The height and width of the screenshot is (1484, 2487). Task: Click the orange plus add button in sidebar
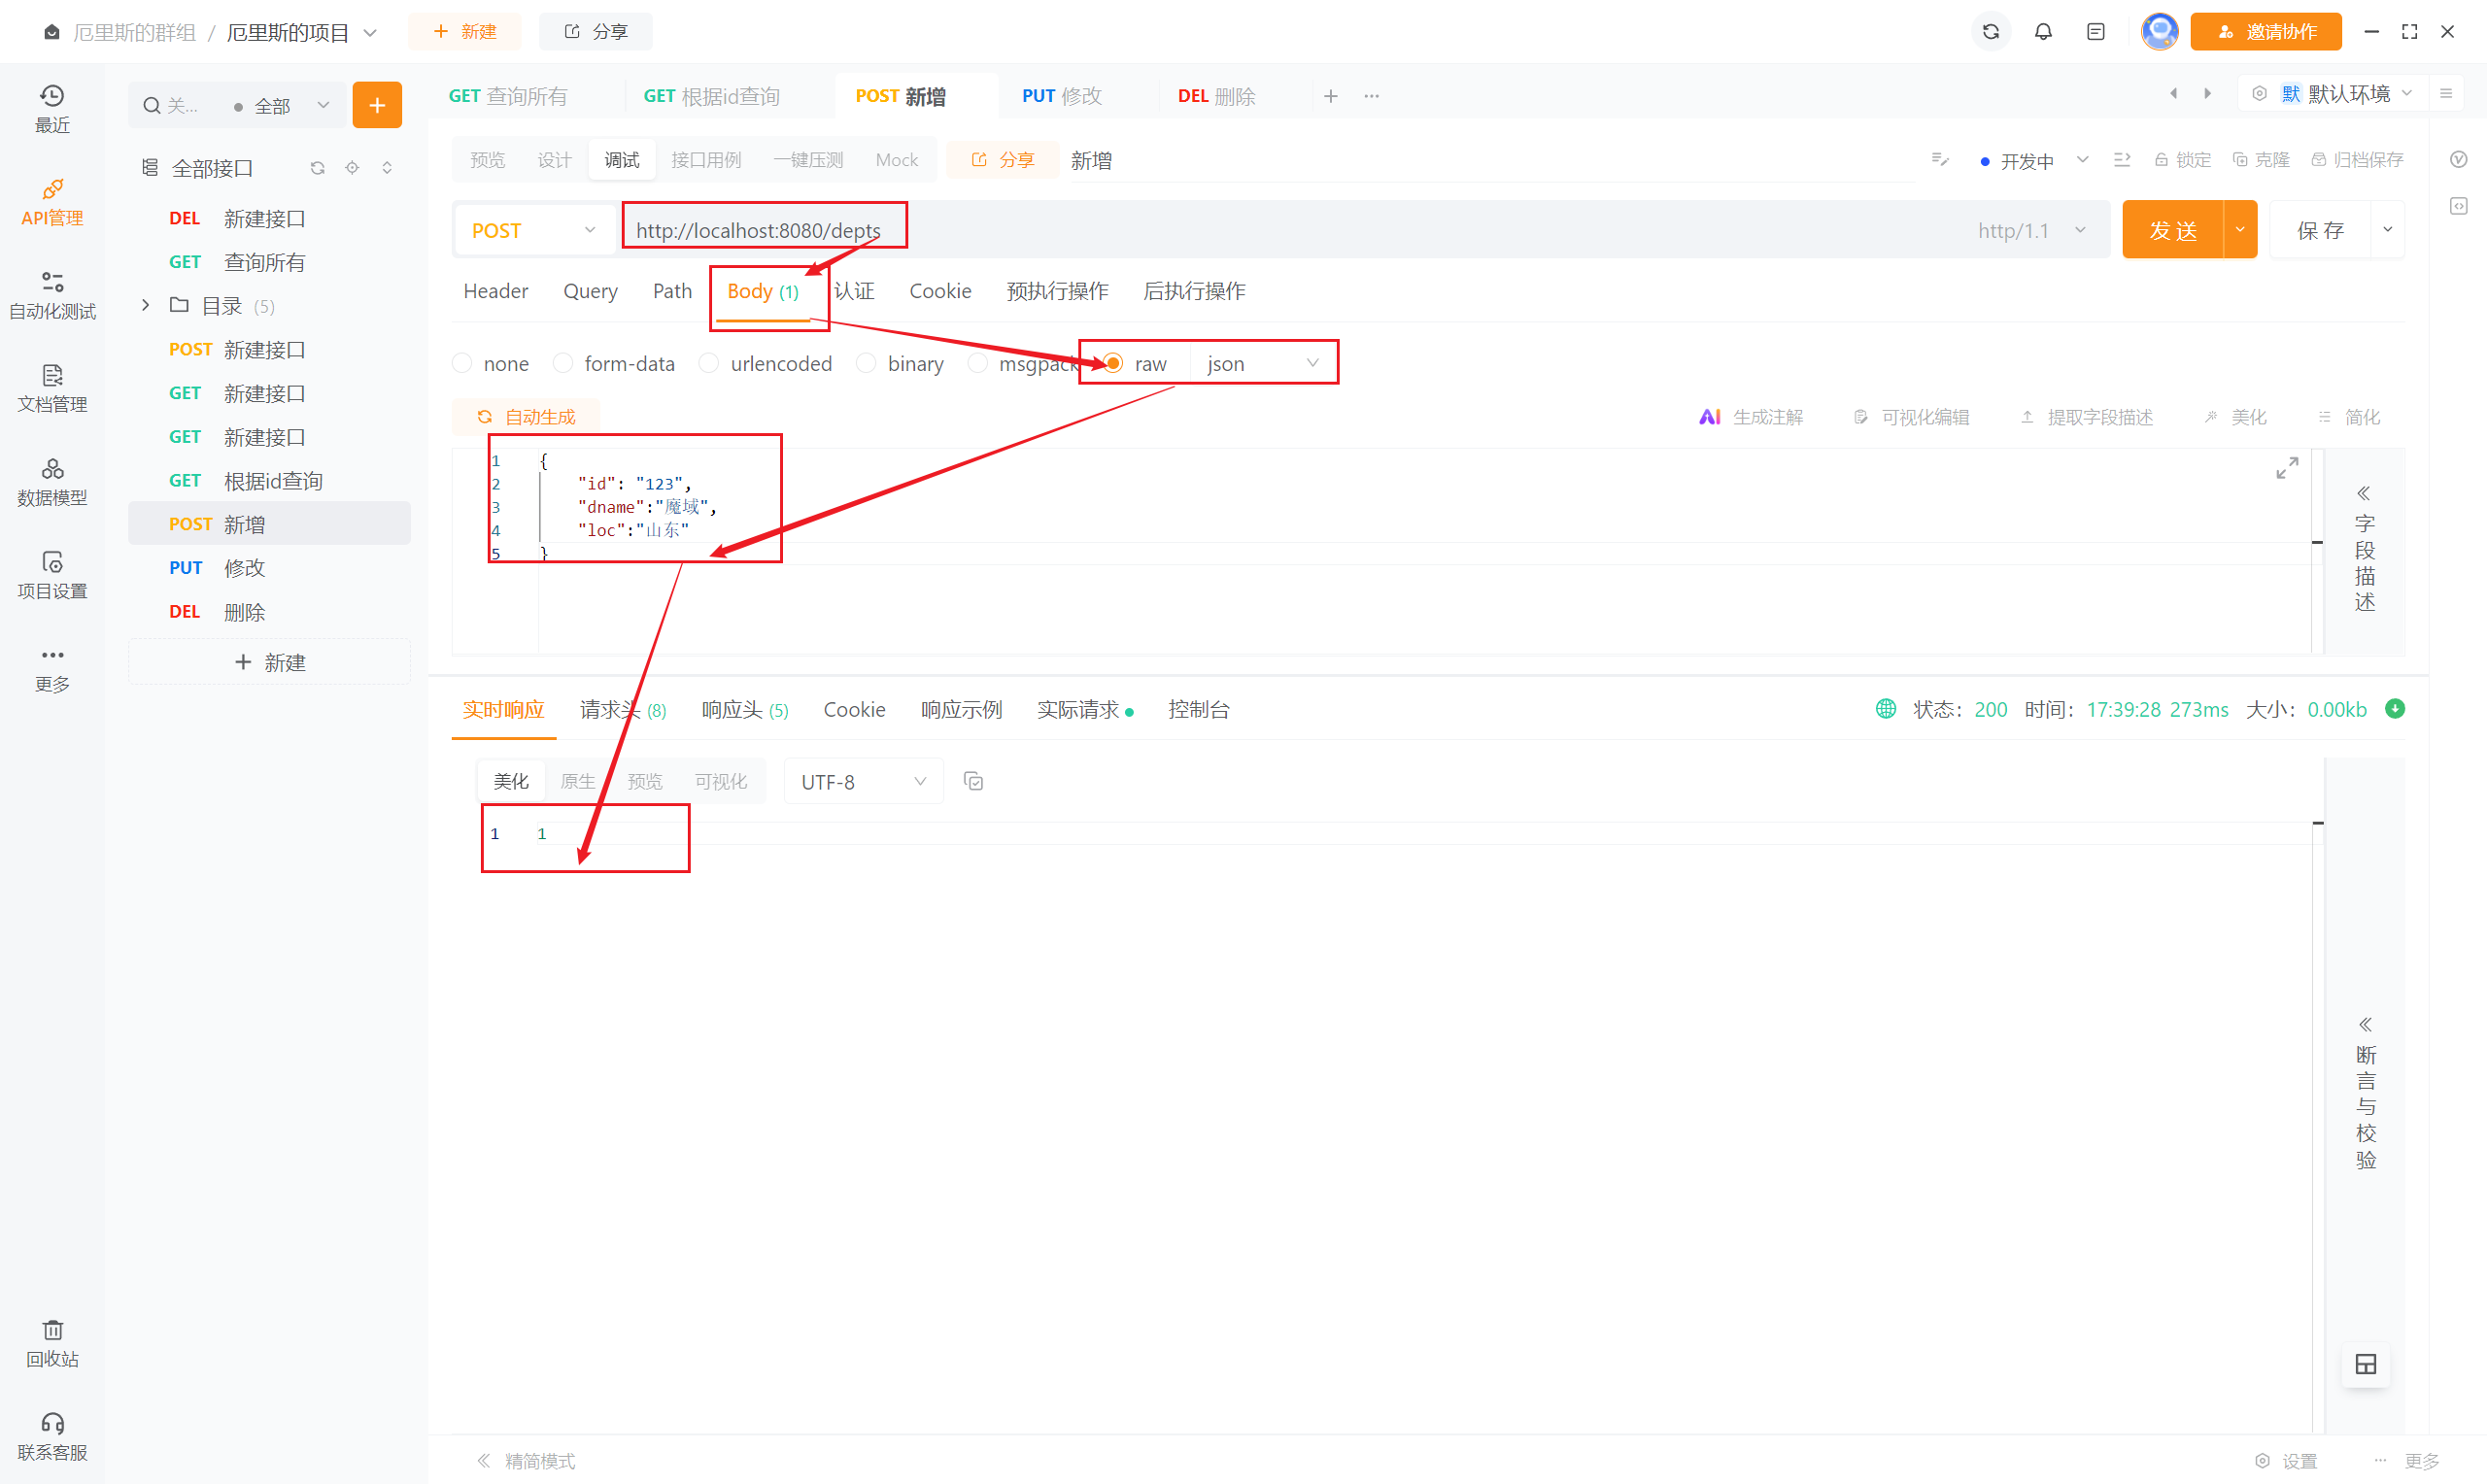coord(377,105)
